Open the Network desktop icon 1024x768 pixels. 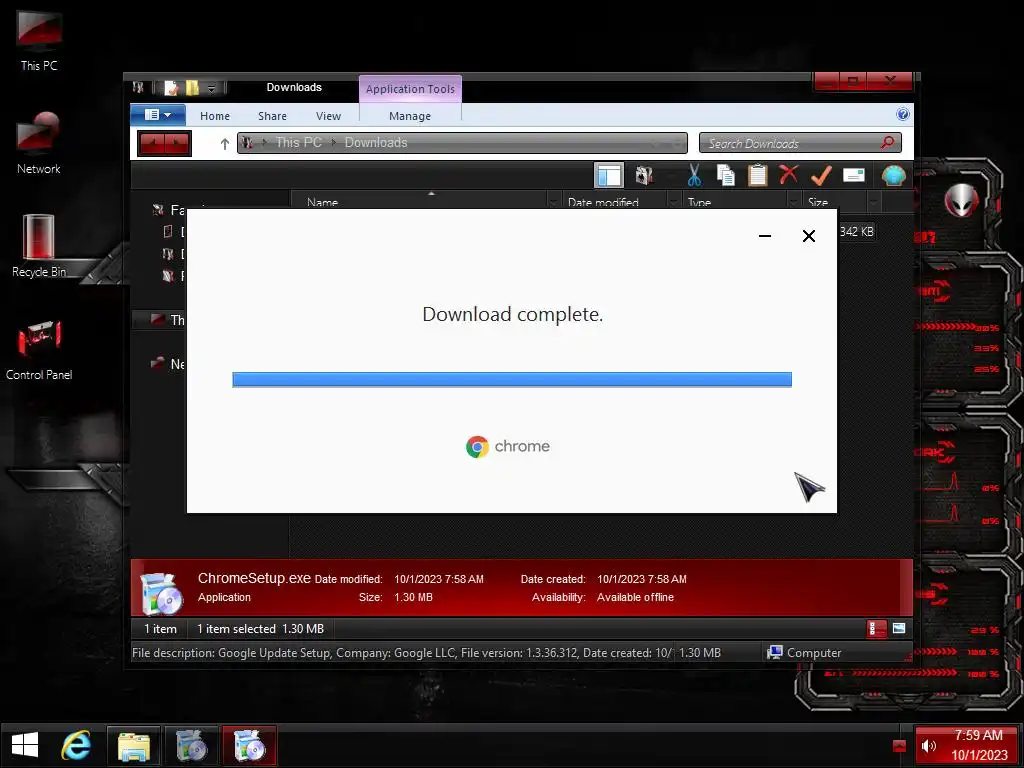pos(39,144)
